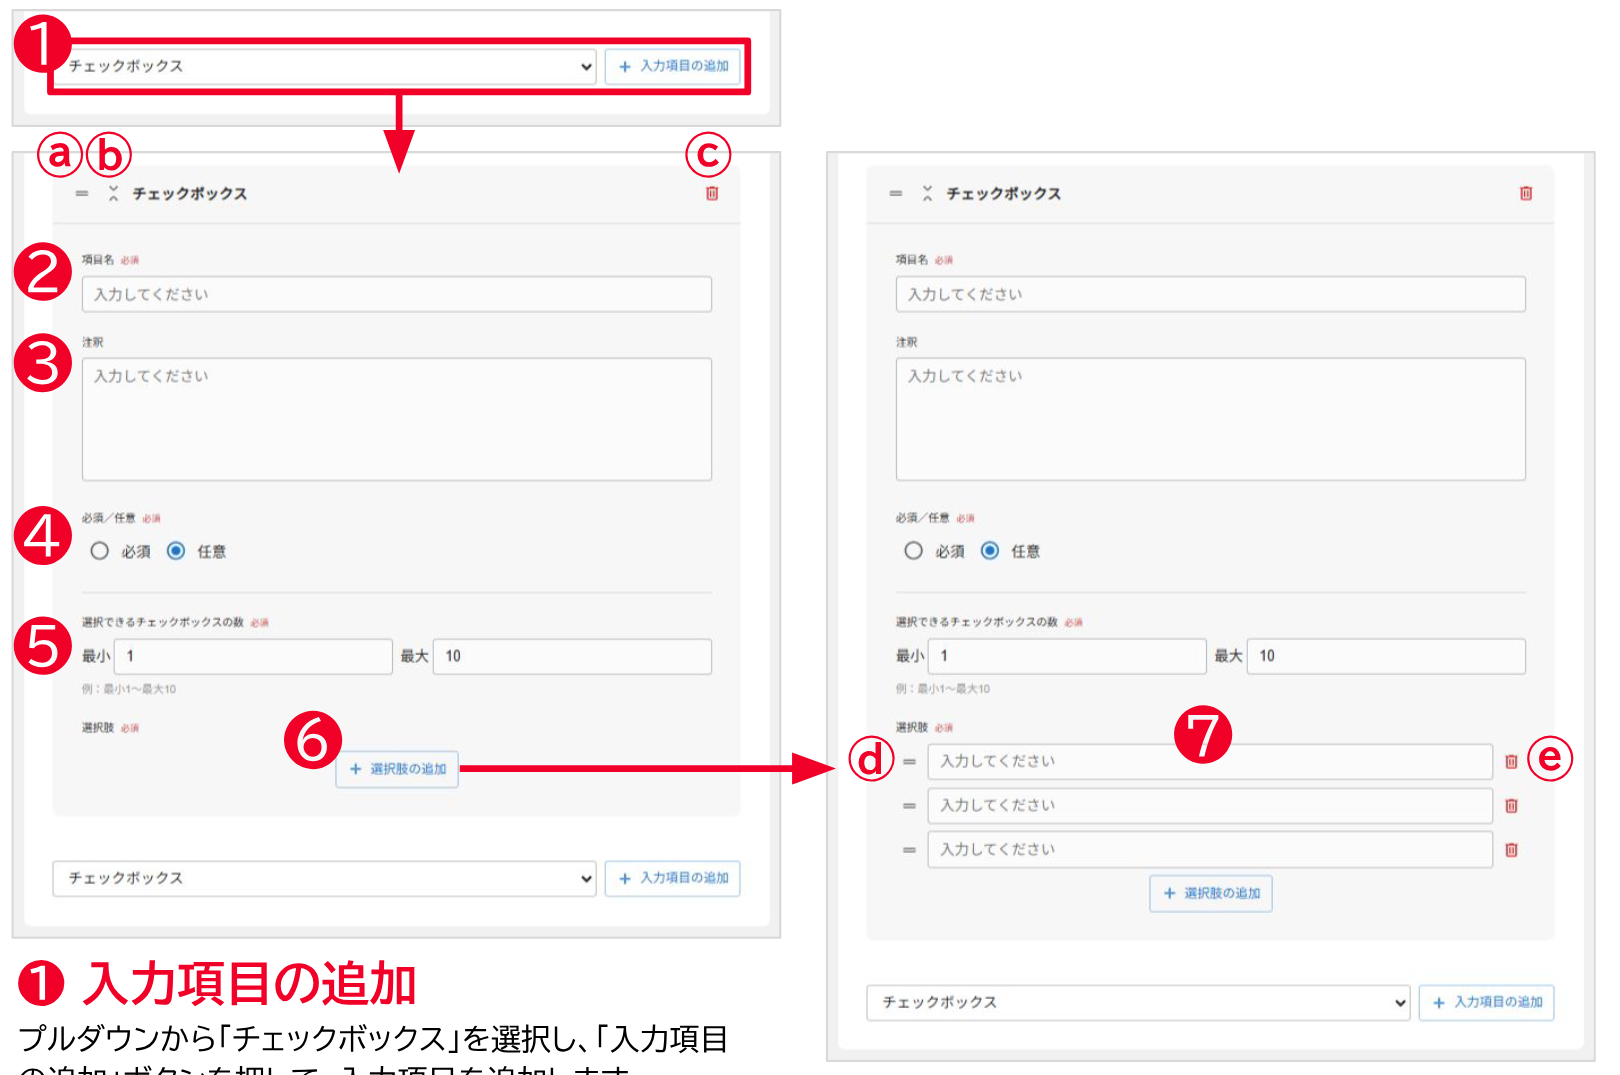The image size is (1620, 1075).
Task: Click the drag handle of the first 選択肢 row
Action: pyautogui.click(x=910, y=762)
